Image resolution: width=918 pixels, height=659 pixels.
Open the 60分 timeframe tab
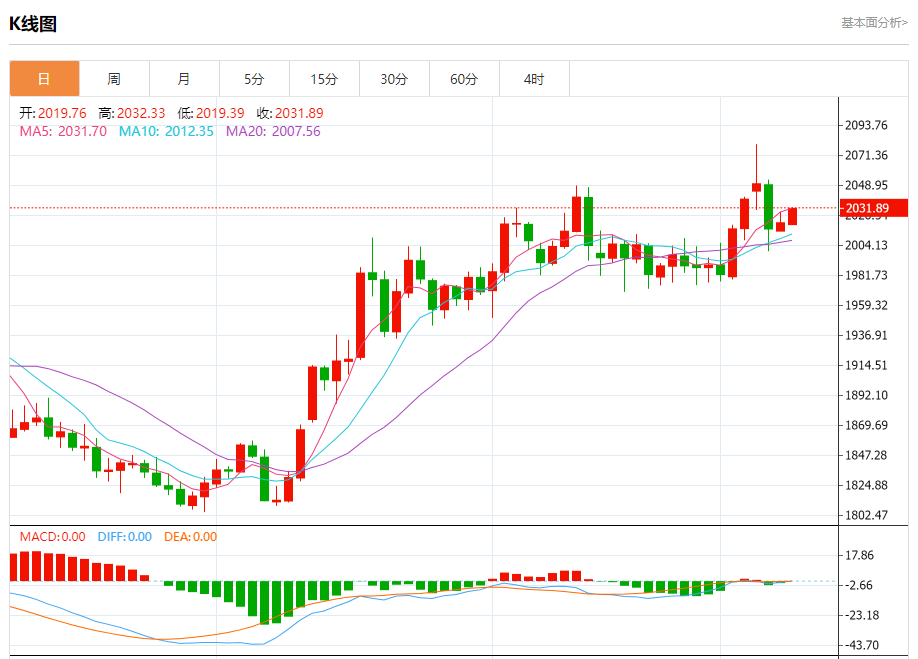tap(464, 78)
